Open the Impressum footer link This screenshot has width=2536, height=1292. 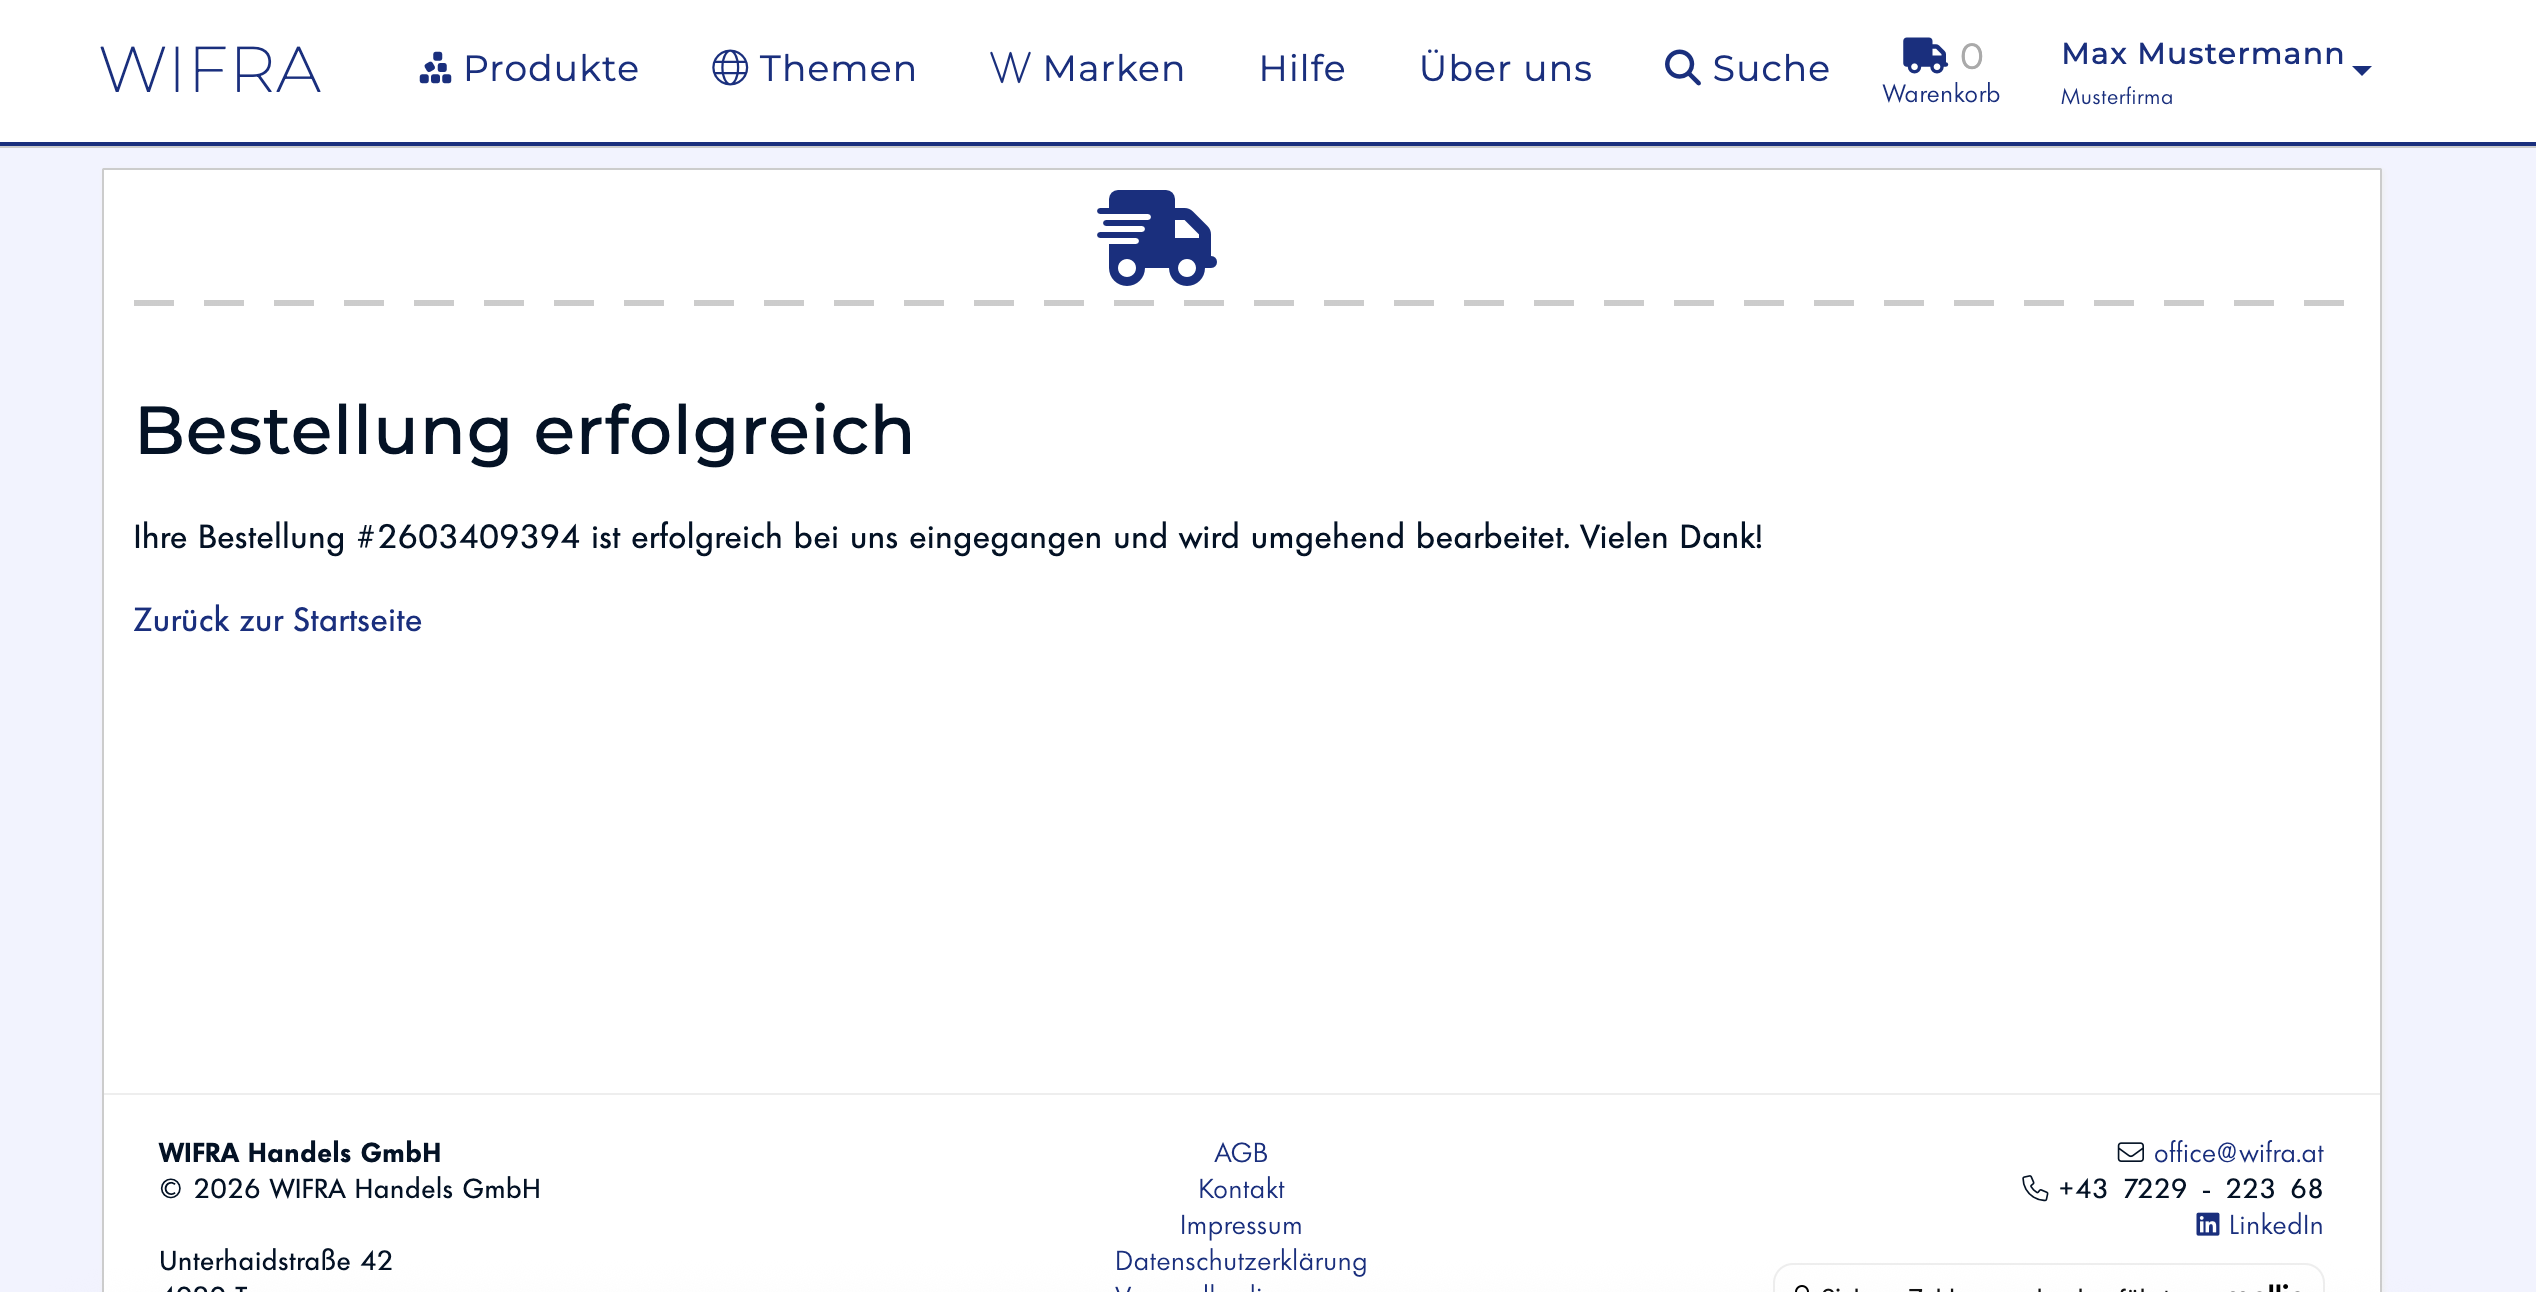1241,1225
